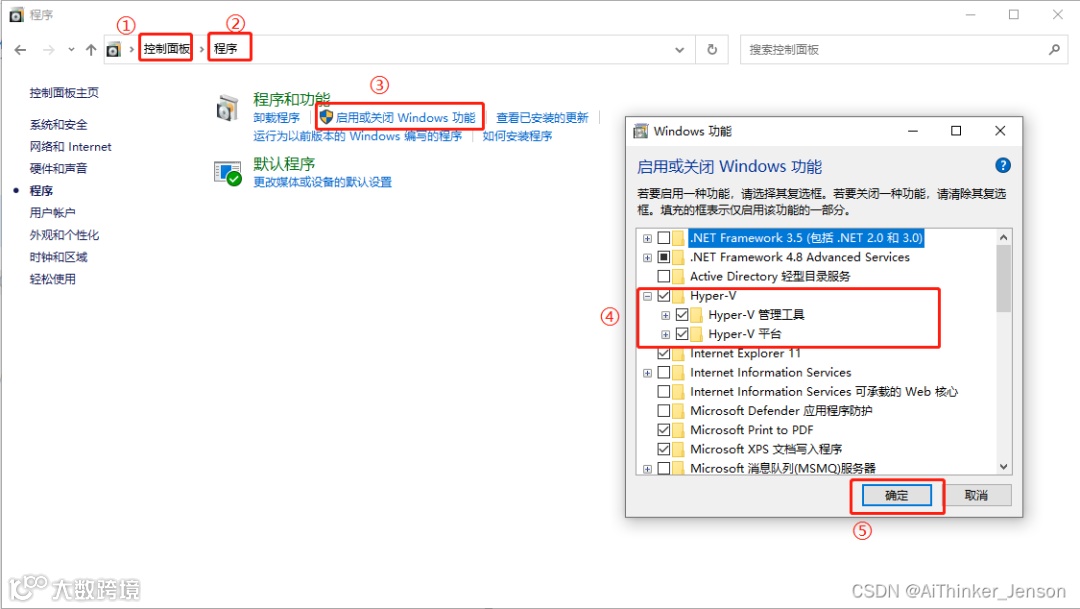Check Microsoft Defender 应用程序防护 checkbox

coord(664,411)
